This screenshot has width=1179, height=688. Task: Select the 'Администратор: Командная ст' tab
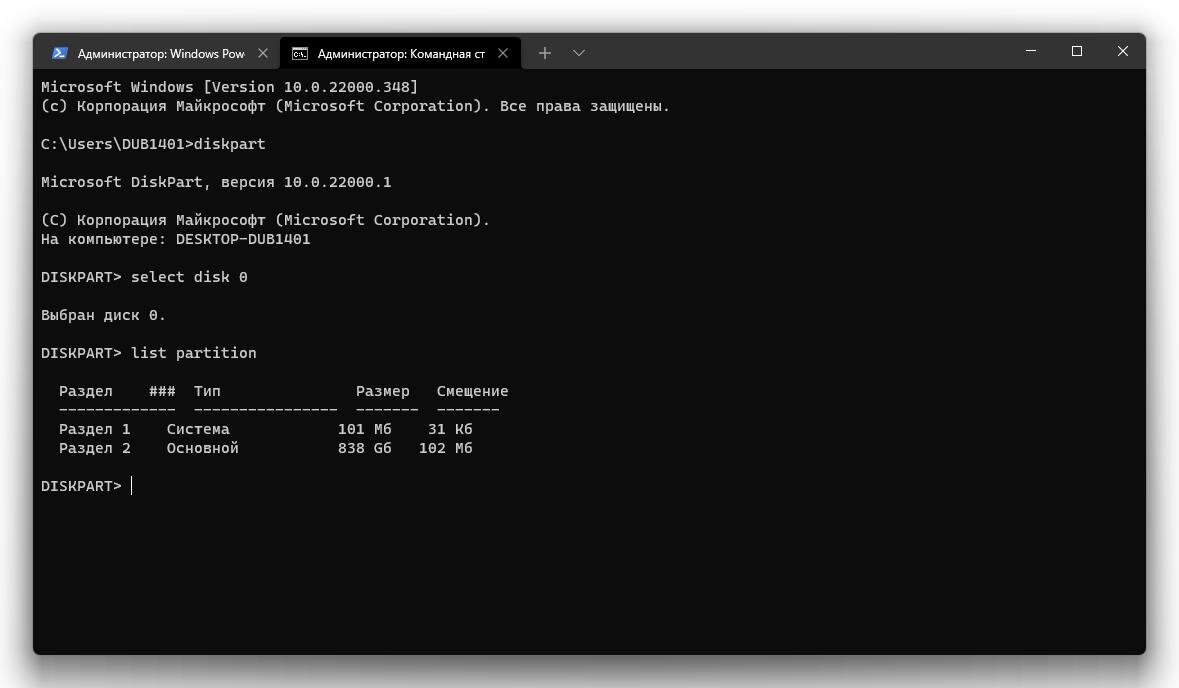click(400, 53)
